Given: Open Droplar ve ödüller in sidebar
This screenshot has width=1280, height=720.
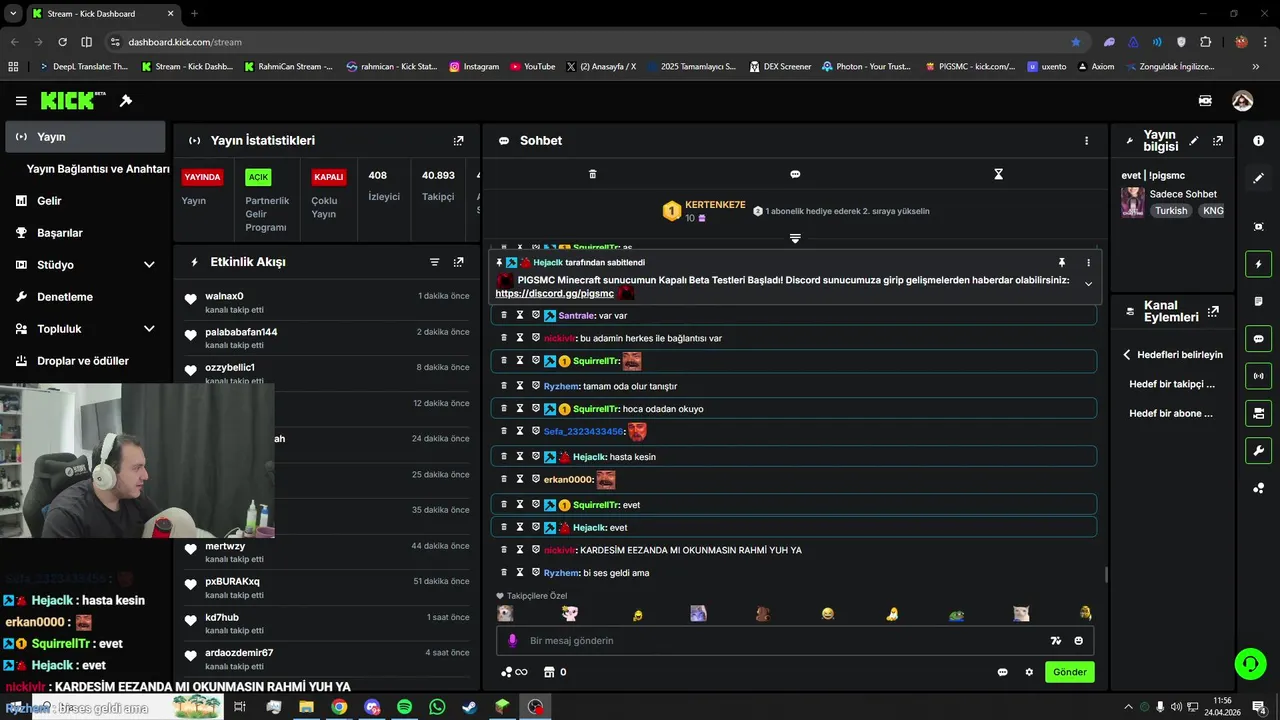Looking at the screenshot, I should click(x=85, y=361).
